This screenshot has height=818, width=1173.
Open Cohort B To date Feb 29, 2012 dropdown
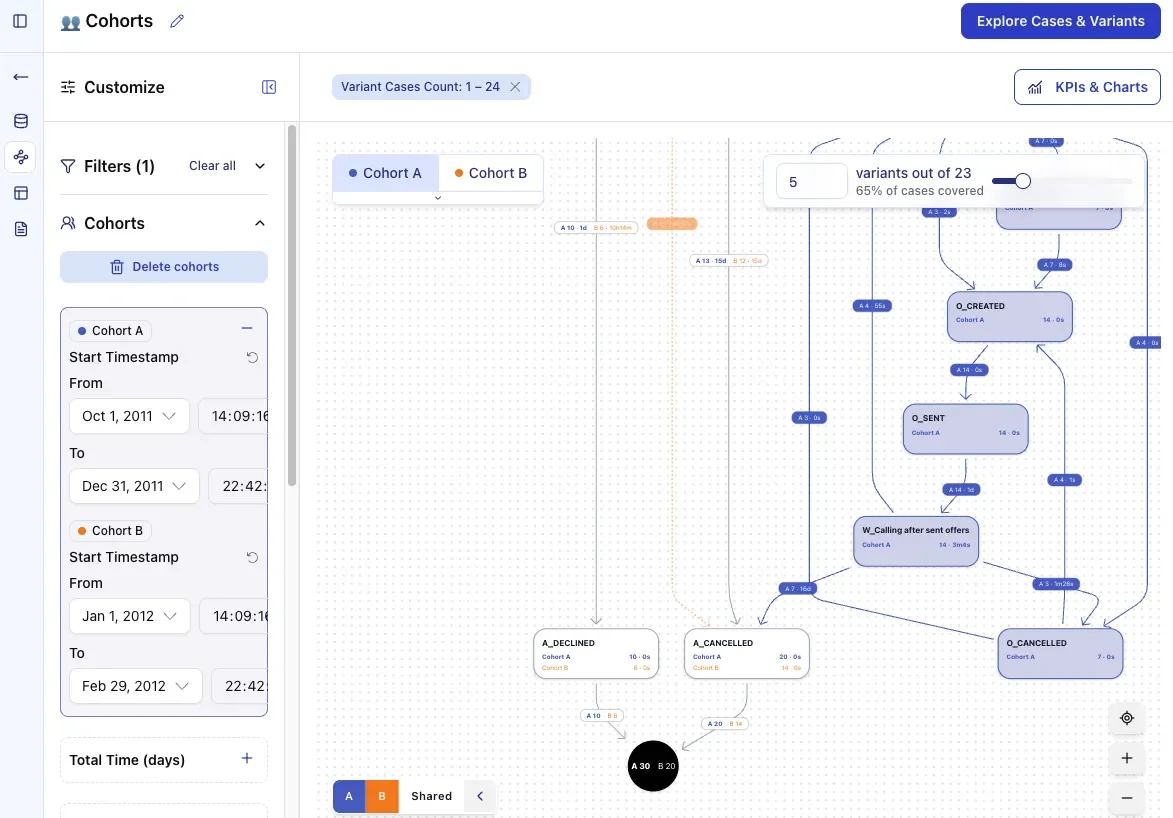pos(136,686)
